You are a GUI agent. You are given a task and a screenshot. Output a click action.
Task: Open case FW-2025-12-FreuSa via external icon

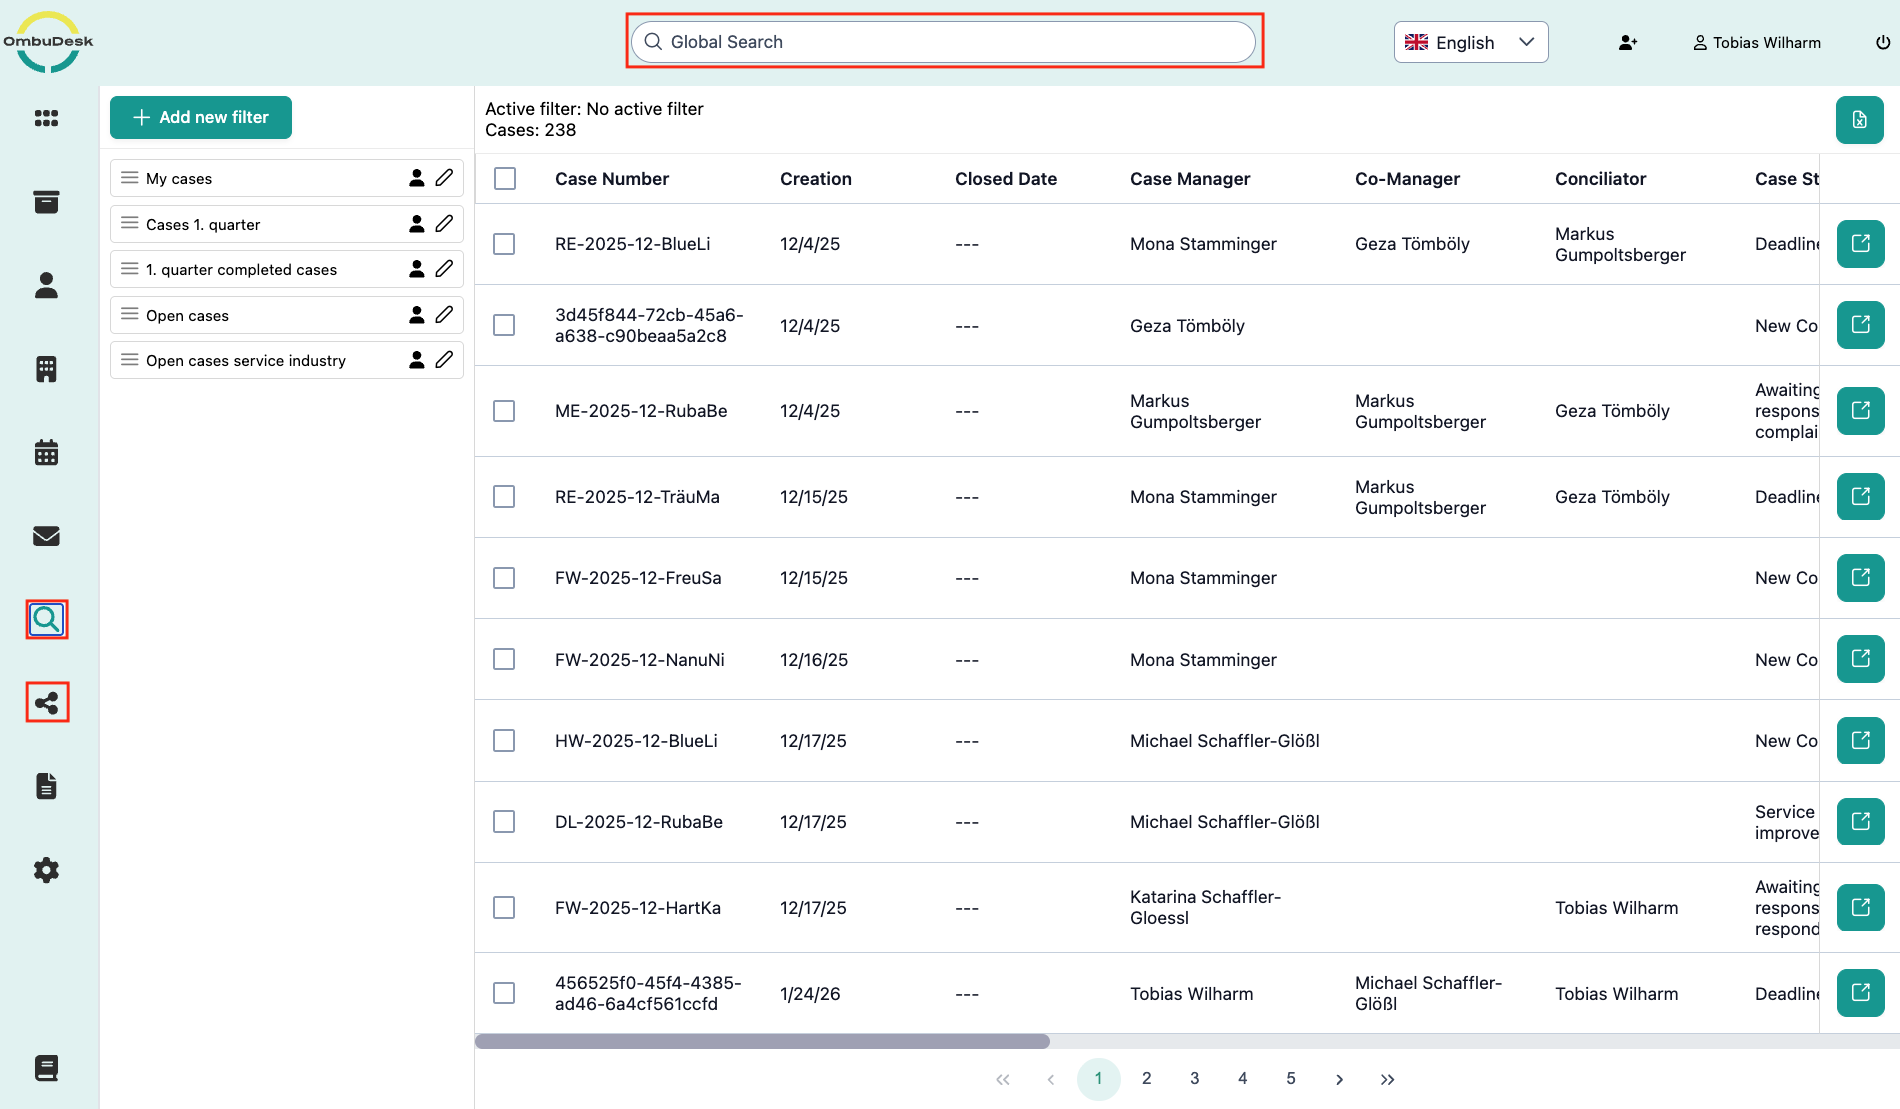[x=1861, y=578]
